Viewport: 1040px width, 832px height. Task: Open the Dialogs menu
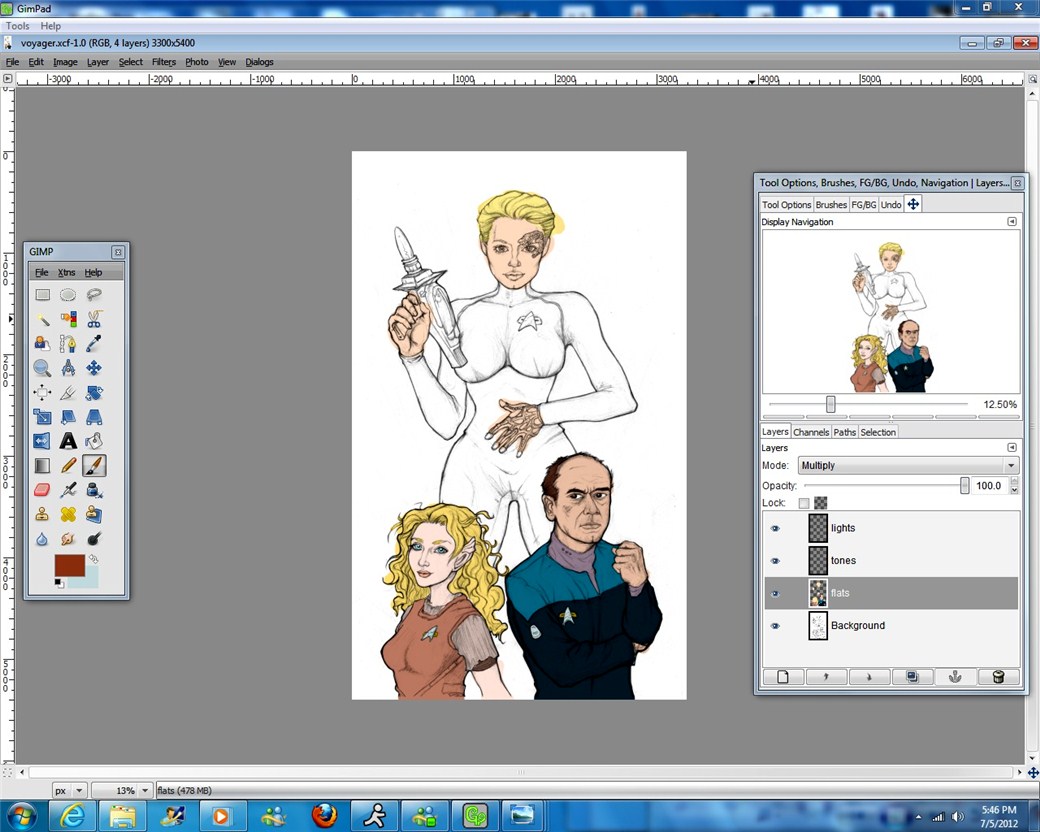259,62
